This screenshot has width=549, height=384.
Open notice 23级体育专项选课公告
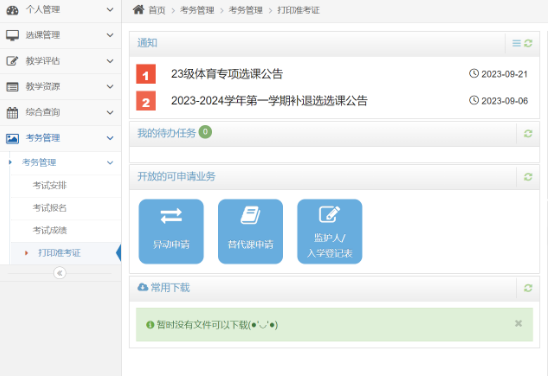(x=227, y=74)
